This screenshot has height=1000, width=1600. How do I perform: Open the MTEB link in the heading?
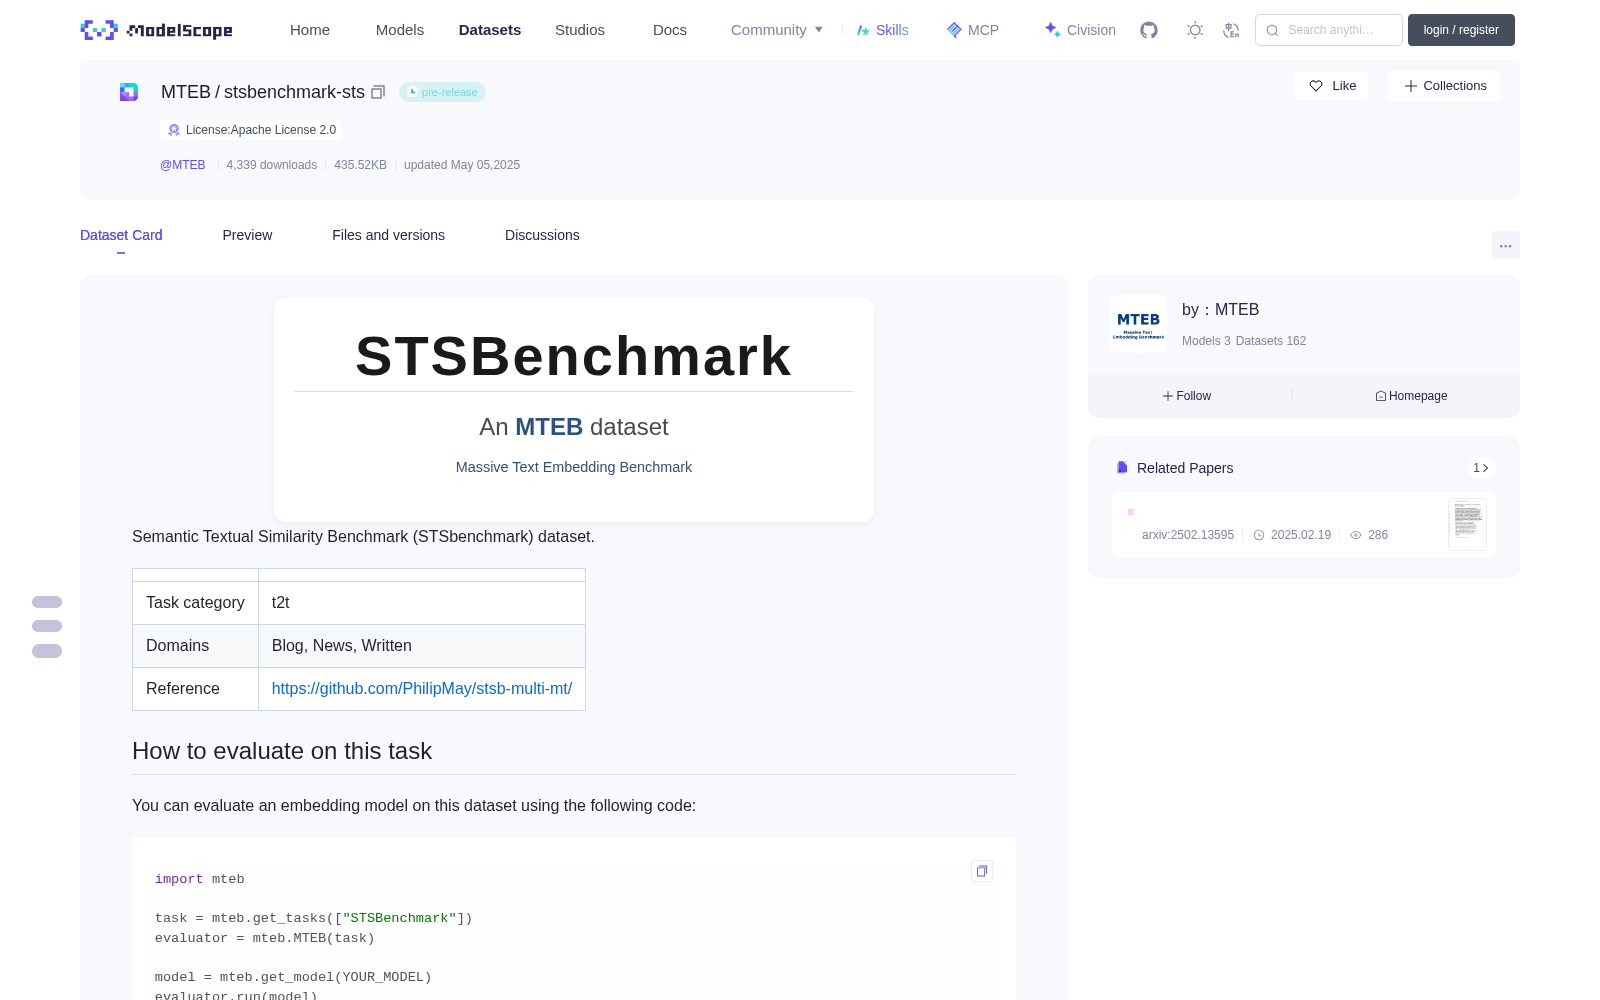(x=549, y=427)
